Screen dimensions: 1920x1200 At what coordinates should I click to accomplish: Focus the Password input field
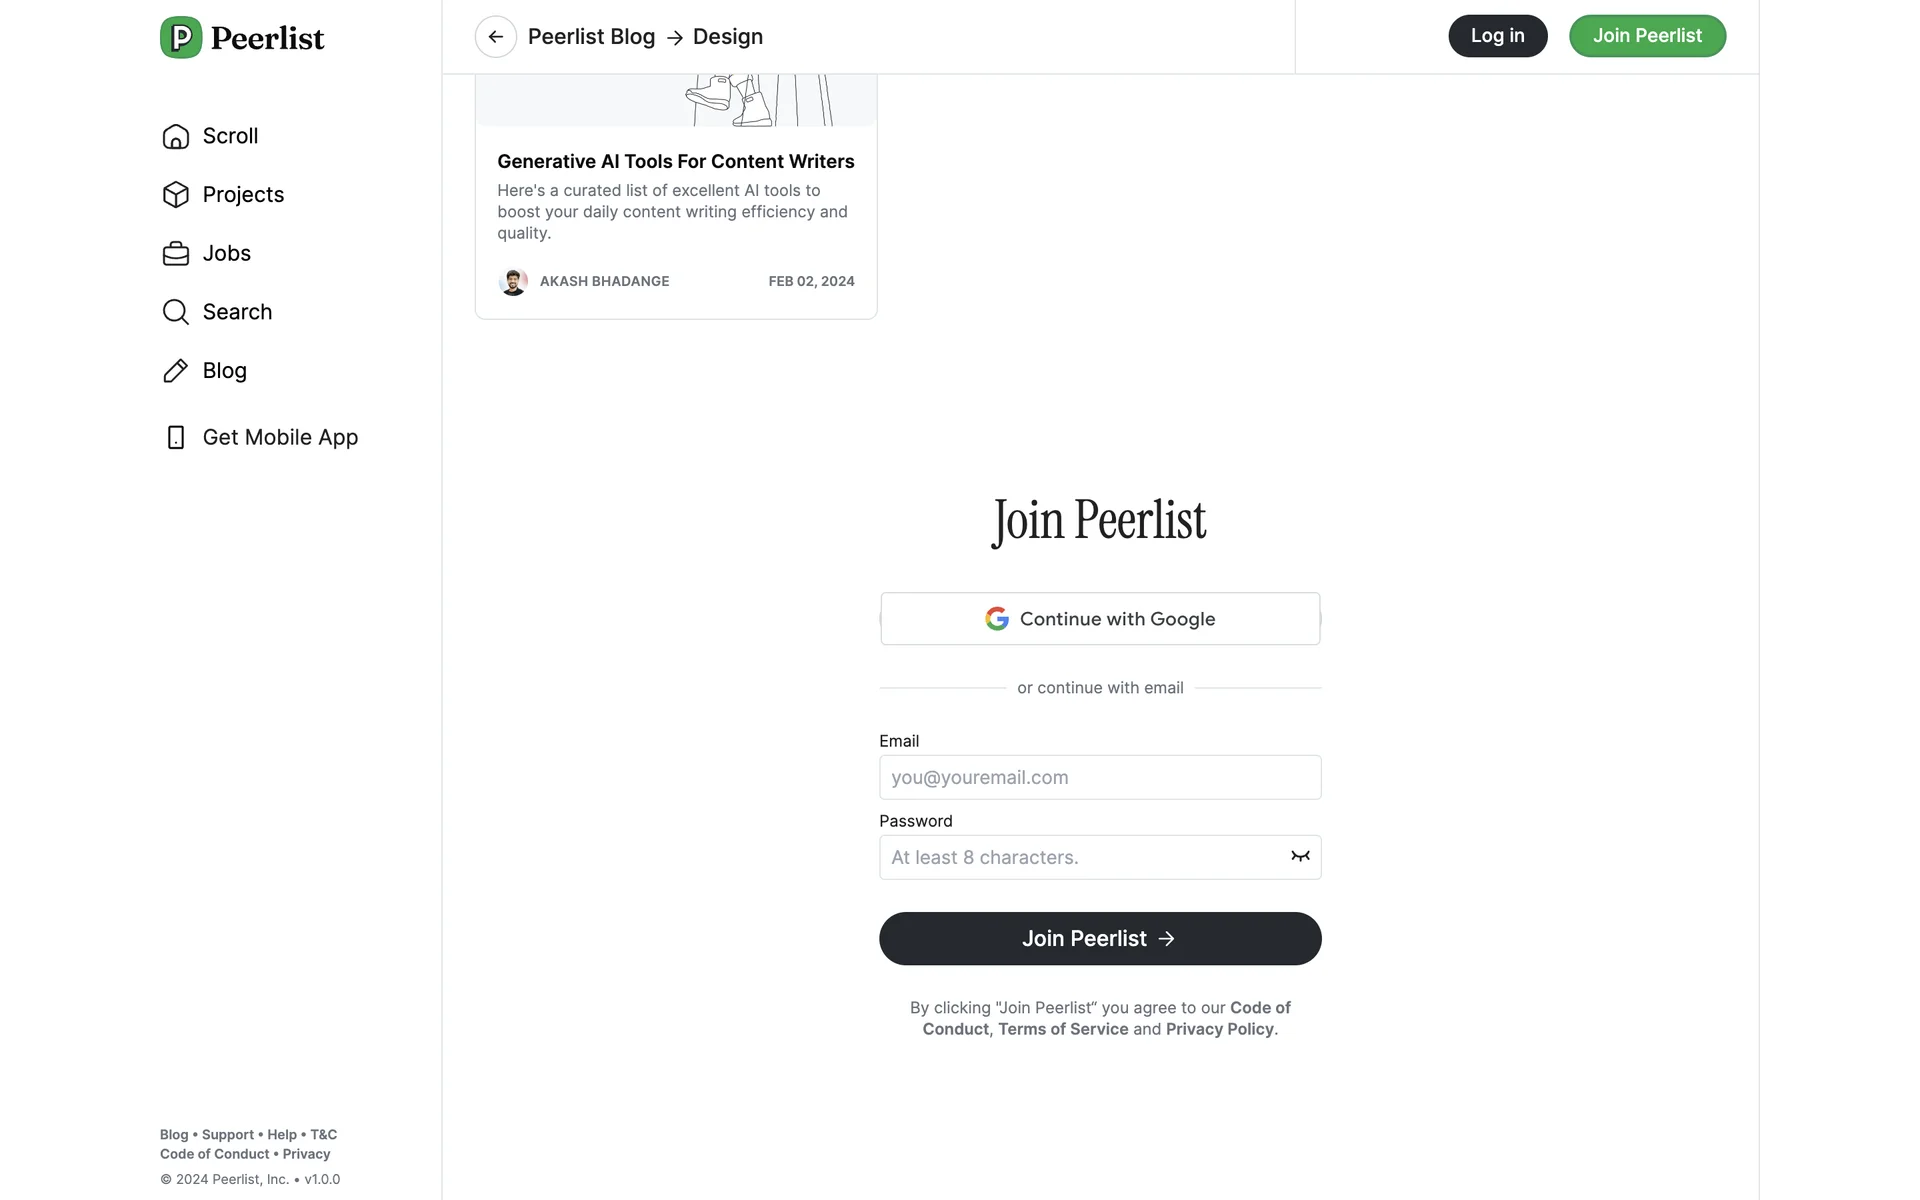1080,857
